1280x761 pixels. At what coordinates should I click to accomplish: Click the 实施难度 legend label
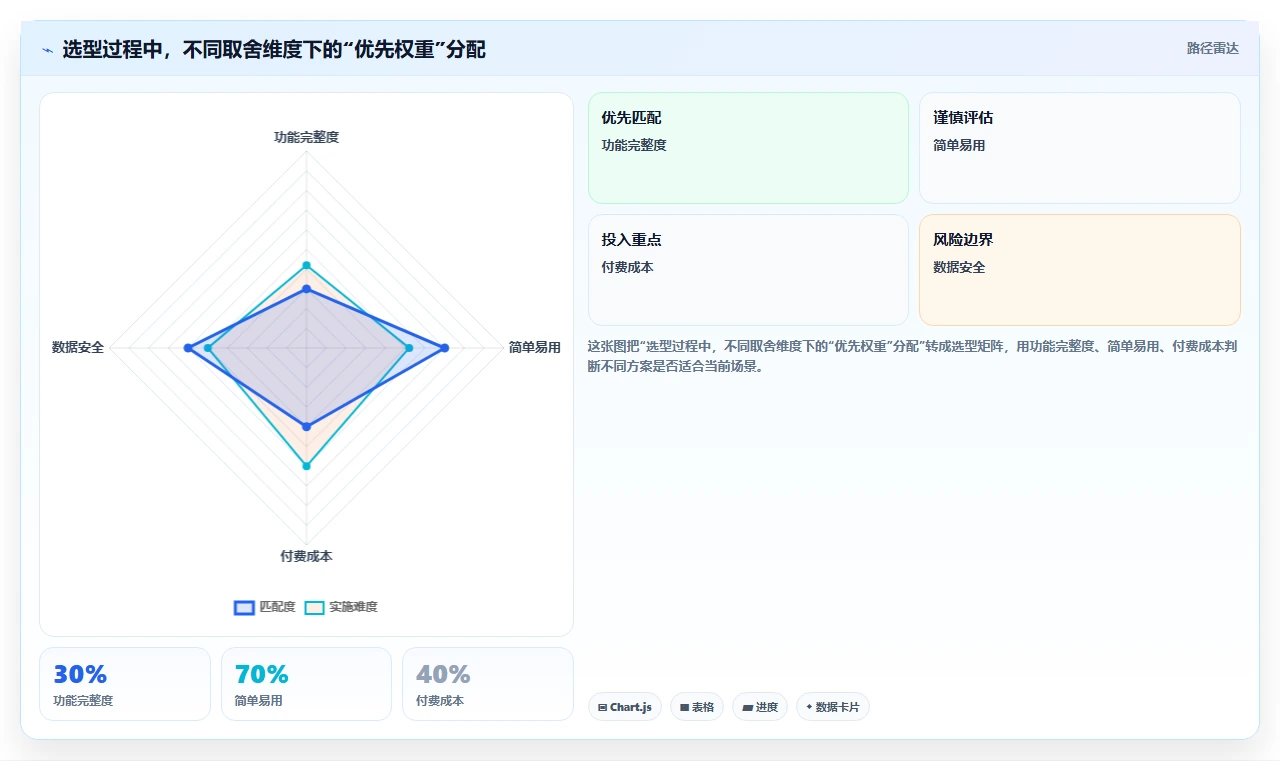[353, 607]
